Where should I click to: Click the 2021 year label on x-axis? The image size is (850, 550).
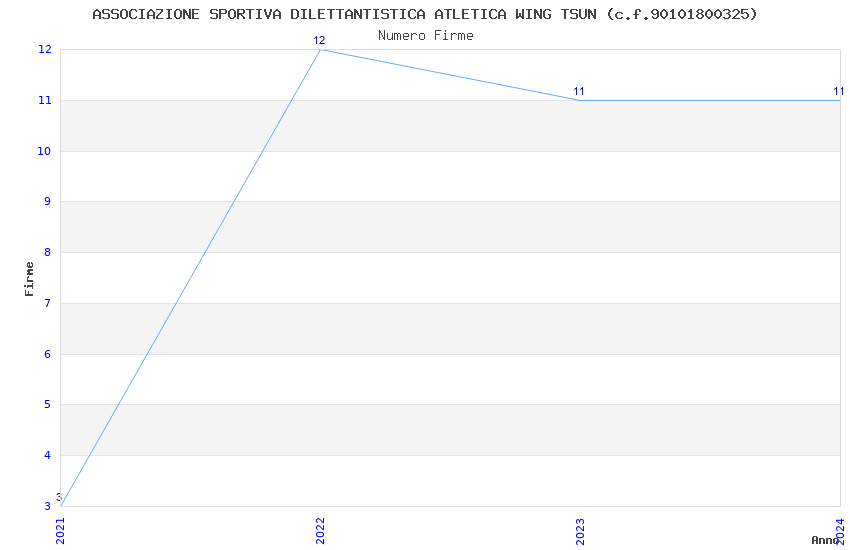[60, 529]
